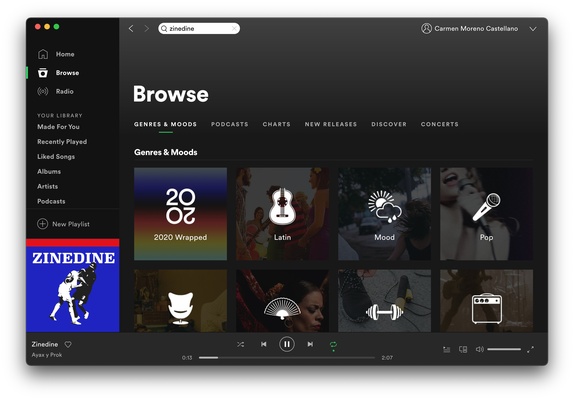Pause the current song

(287, 344)
